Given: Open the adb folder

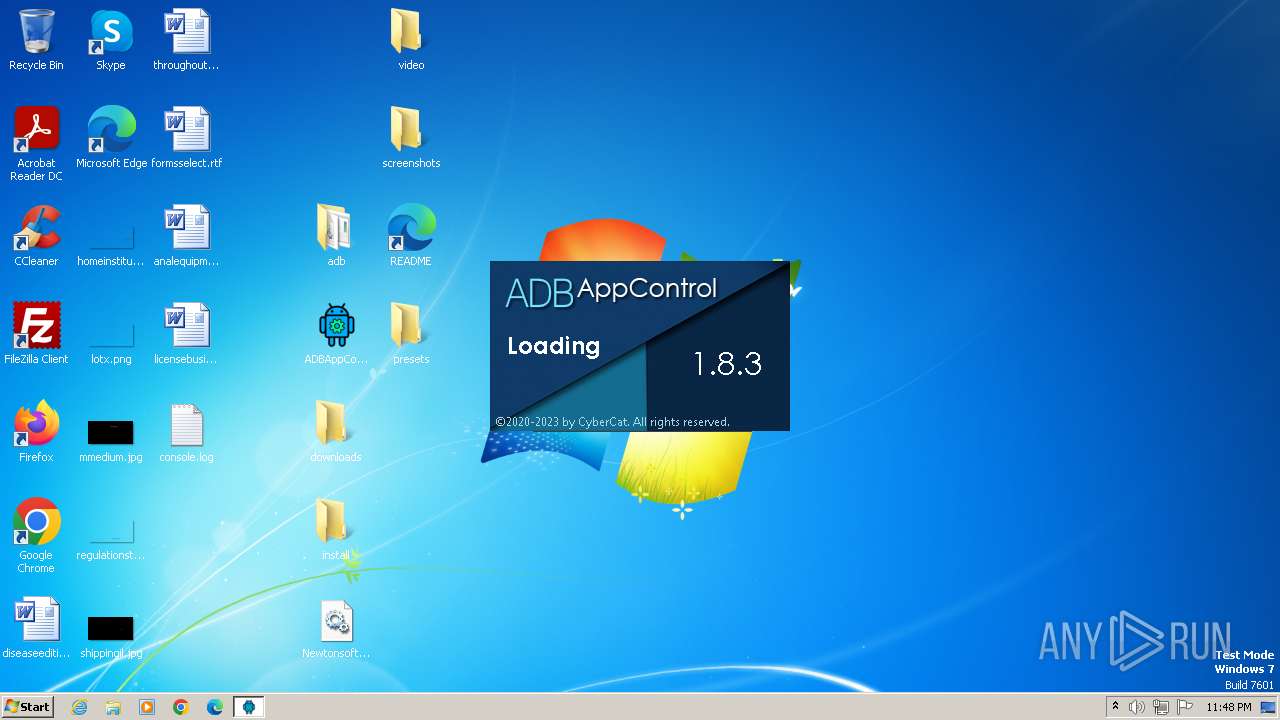Looking at the screenshot, I should (x=336, y=236).
